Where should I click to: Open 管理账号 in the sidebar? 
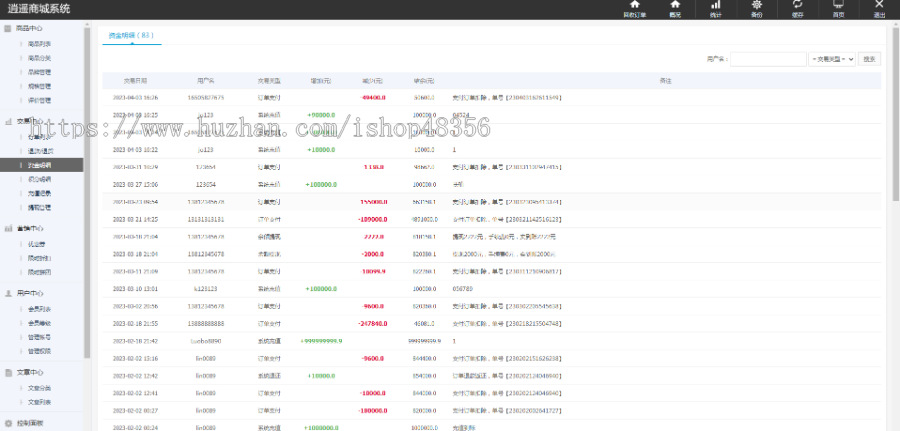click(39, 337)
